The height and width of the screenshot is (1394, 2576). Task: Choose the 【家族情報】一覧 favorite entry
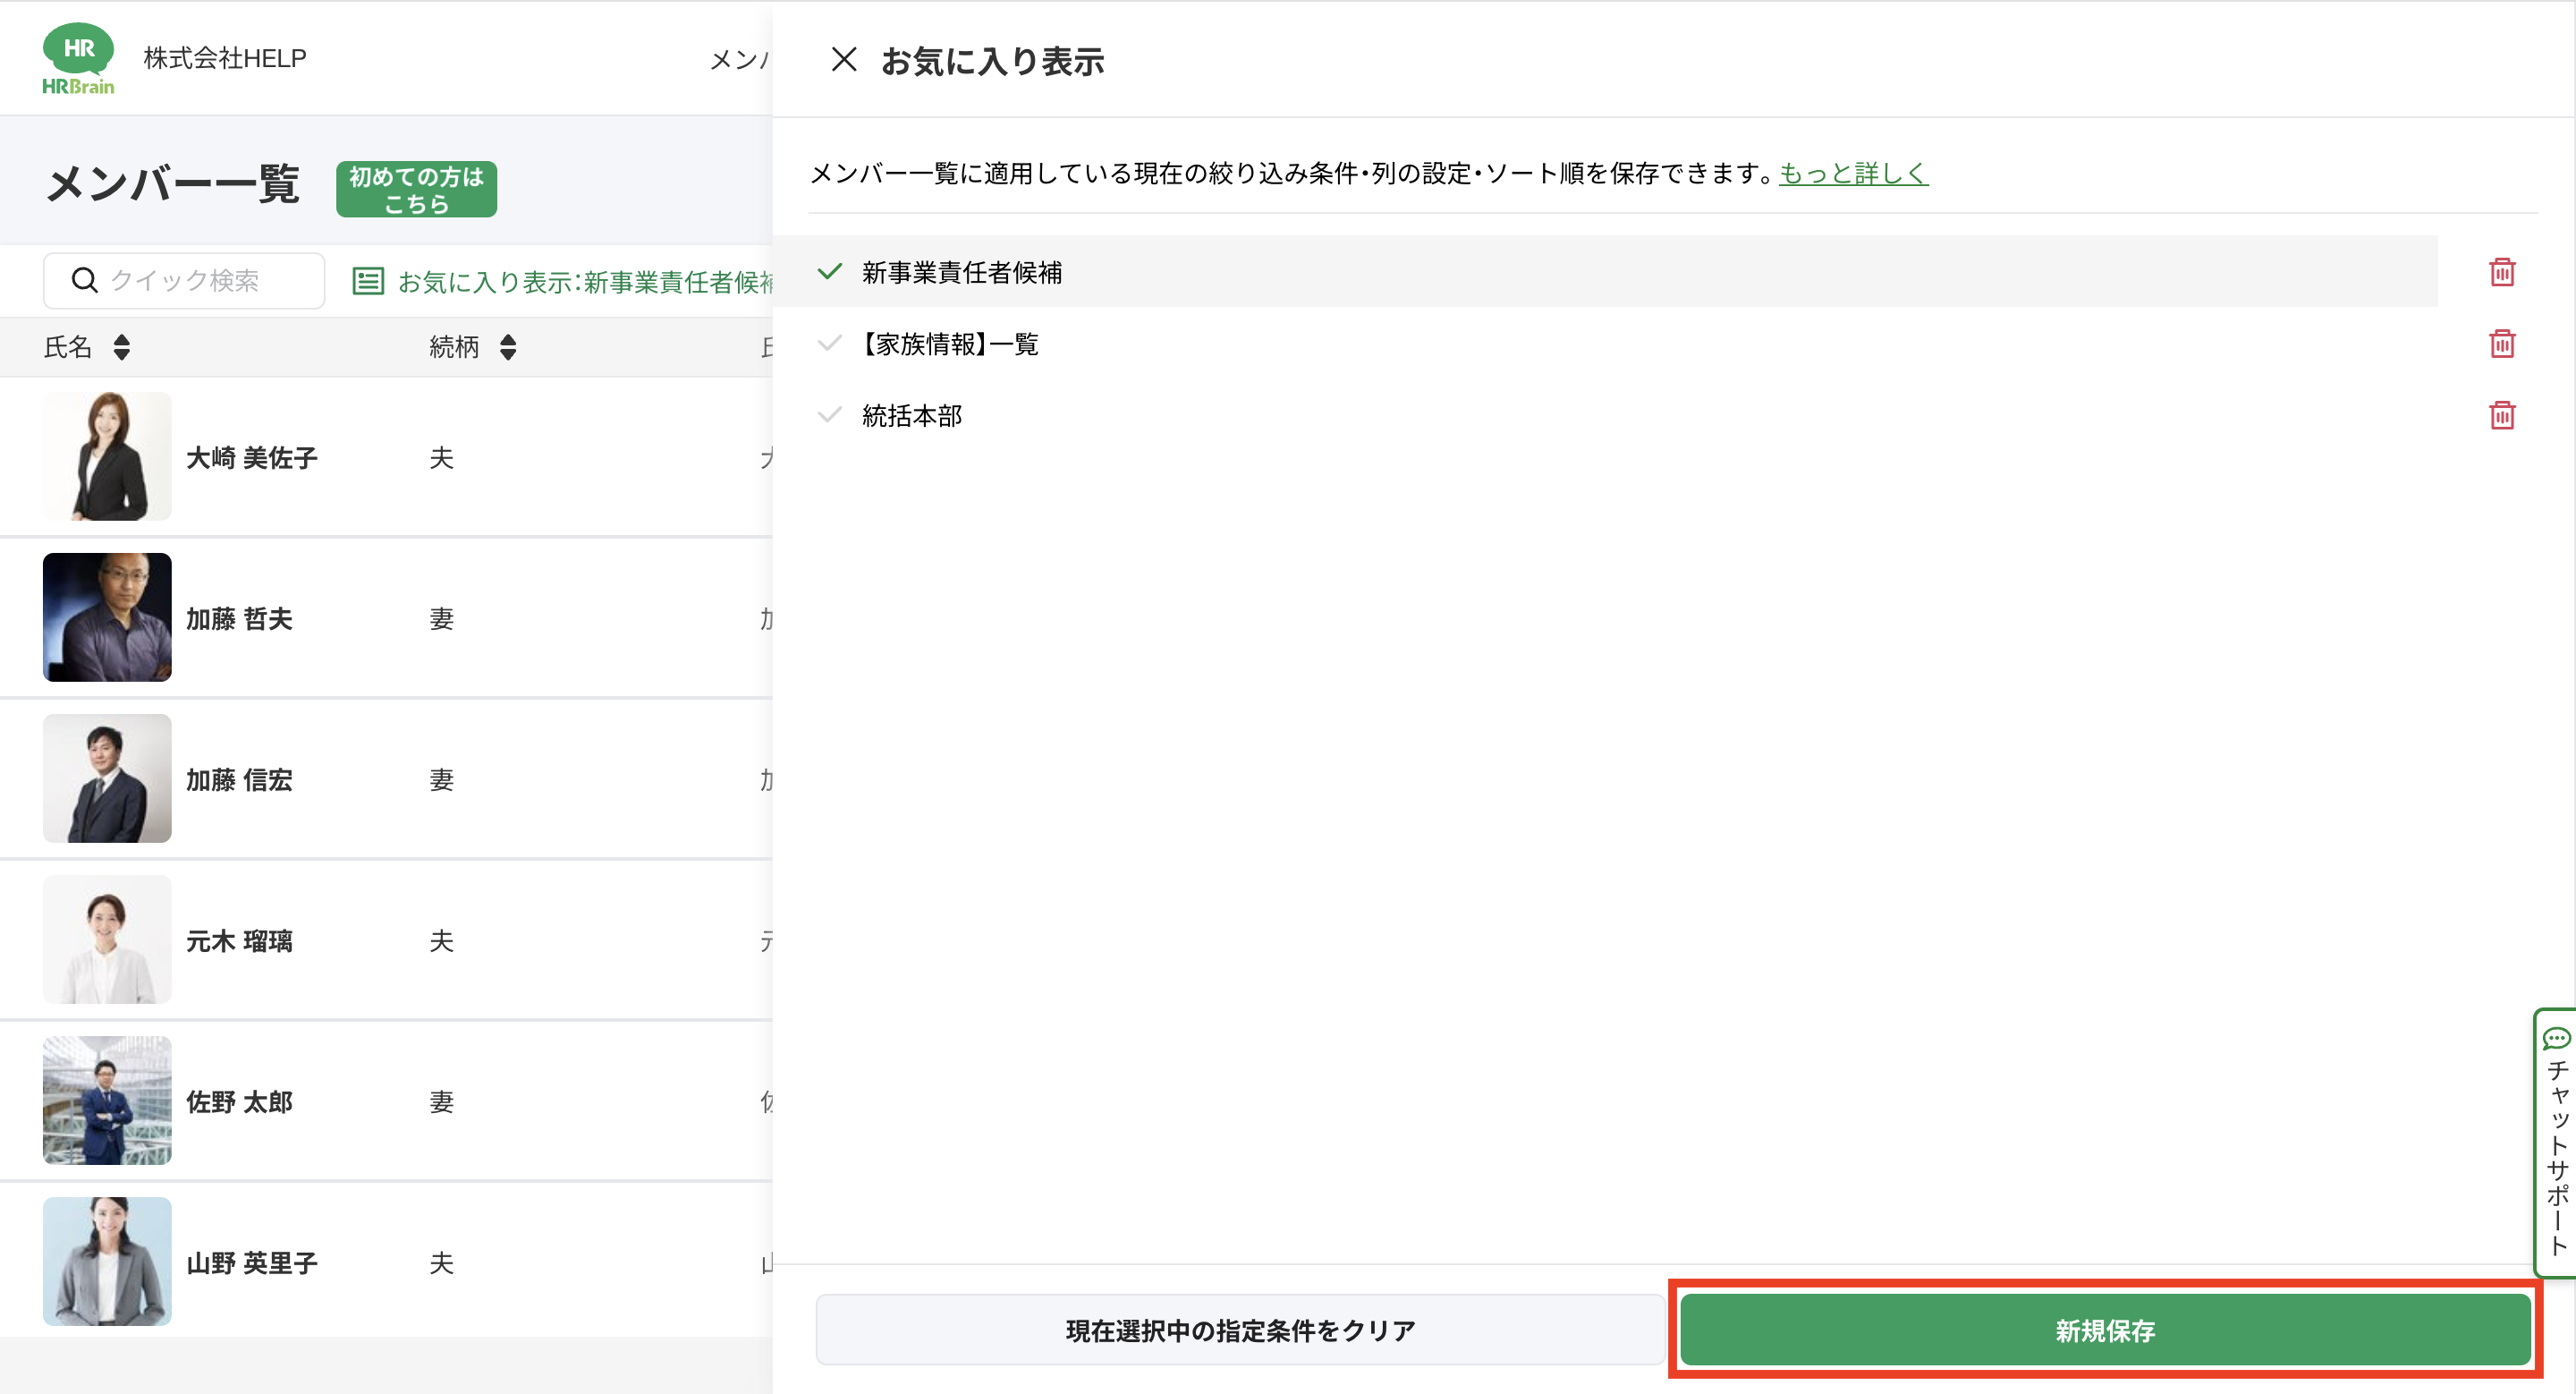[950, 345]
